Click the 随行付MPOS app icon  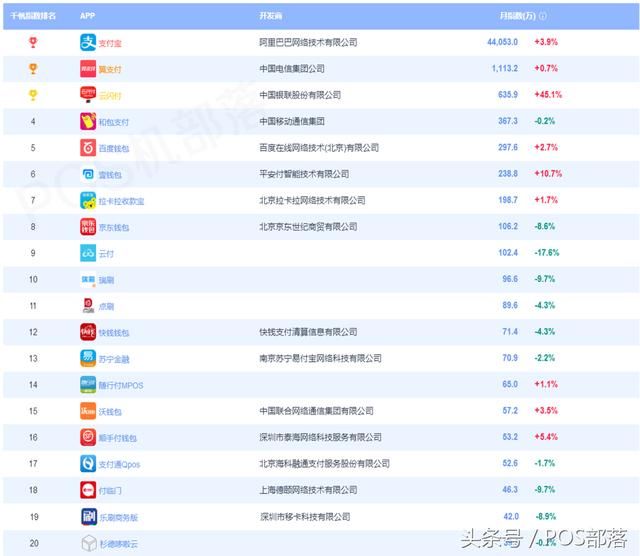(x=88, y=385)
